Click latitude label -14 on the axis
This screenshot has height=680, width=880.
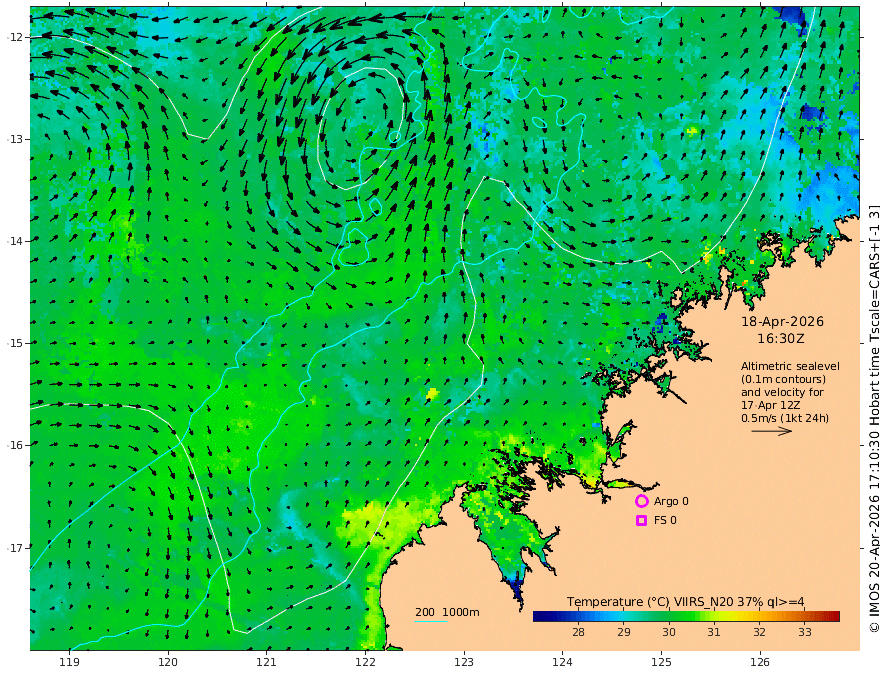[x=15, y=241]
